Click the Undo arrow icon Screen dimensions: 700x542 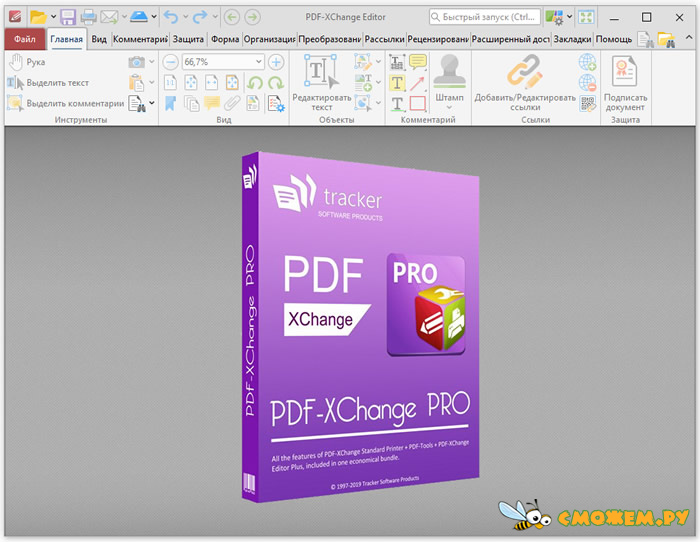point(171,17)
